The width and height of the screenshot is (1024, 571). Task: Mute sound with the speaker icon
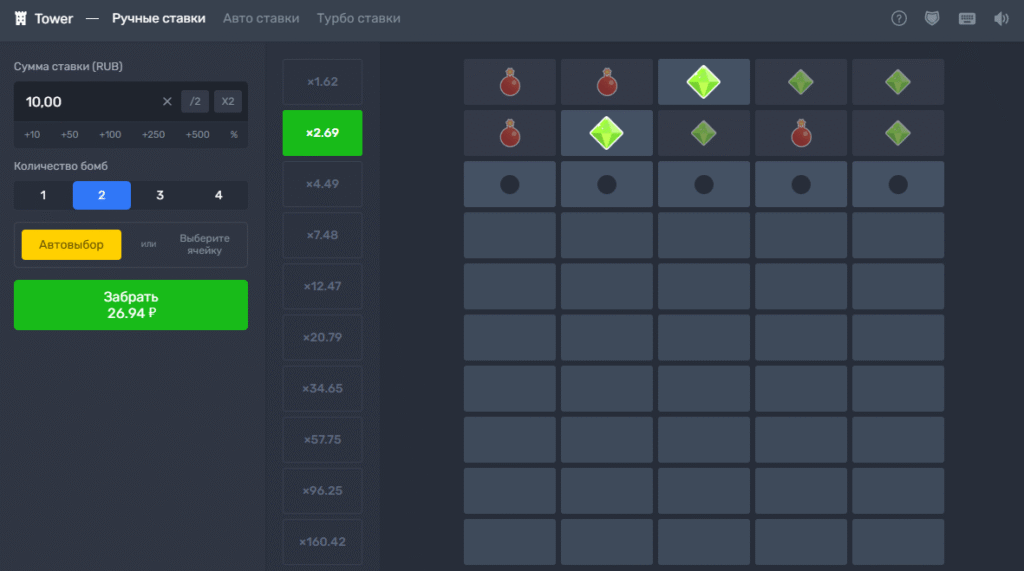click(1000, 18)
